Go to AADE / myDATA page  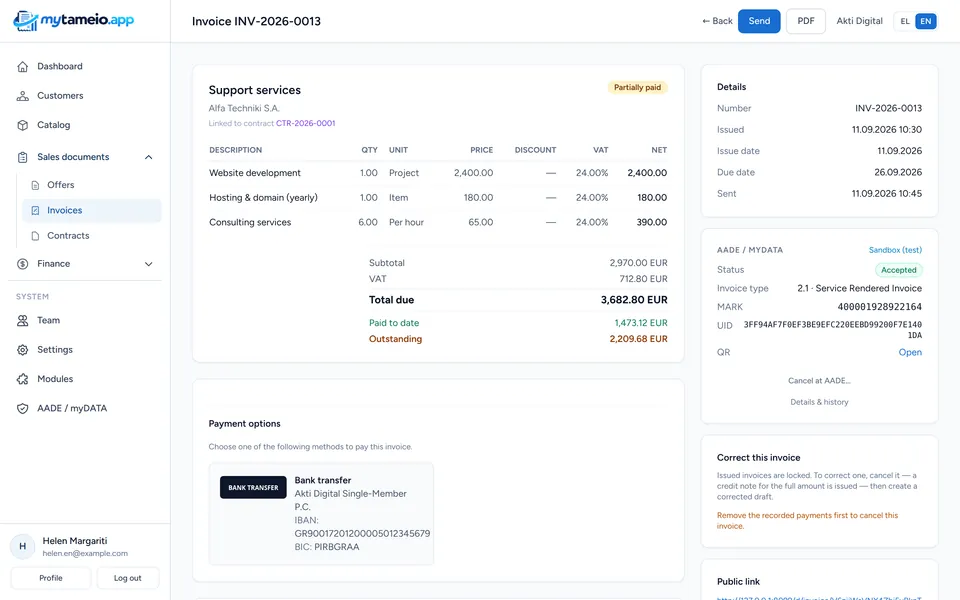tap(85, 408)
